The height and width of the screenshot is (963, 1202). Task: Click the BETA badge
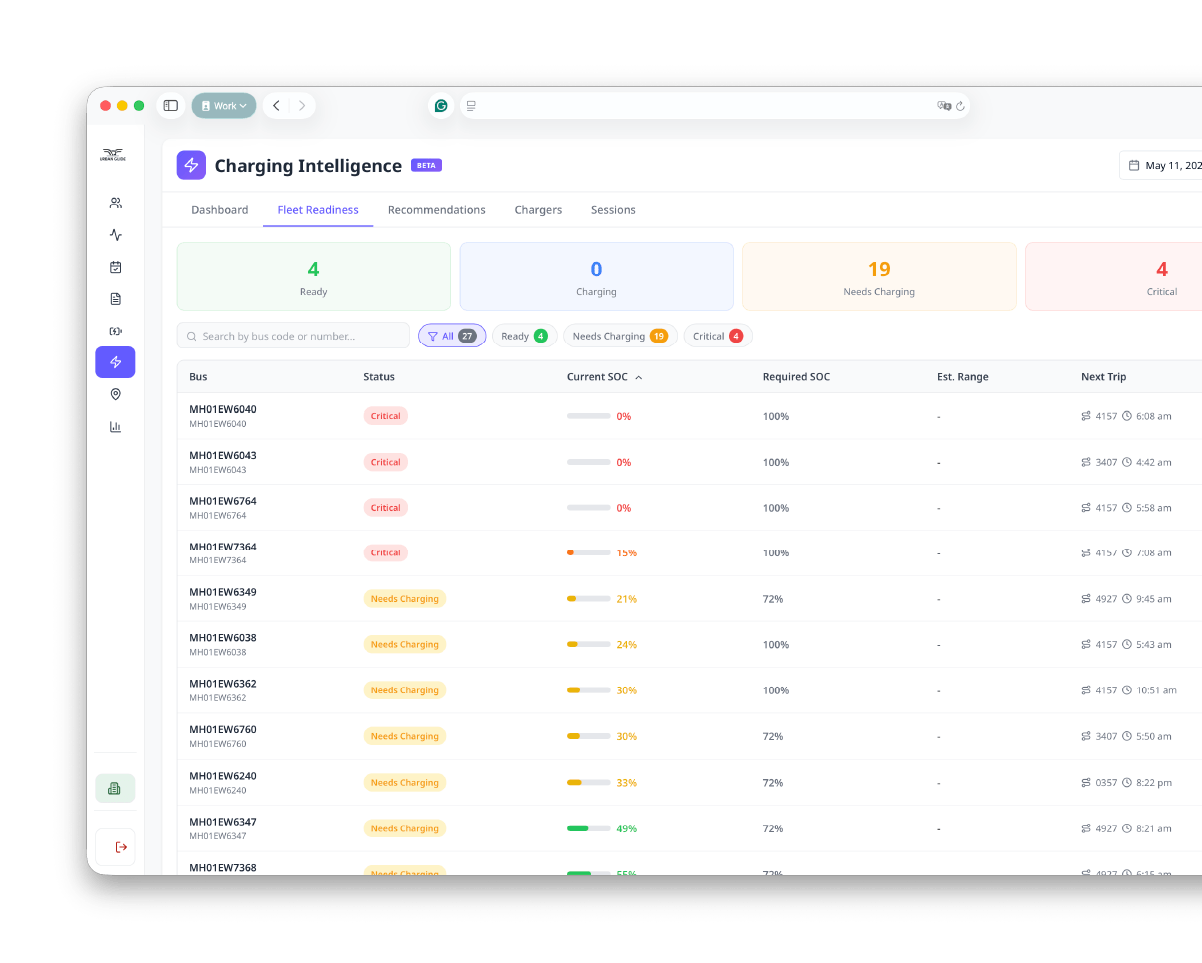click(426, 166)
